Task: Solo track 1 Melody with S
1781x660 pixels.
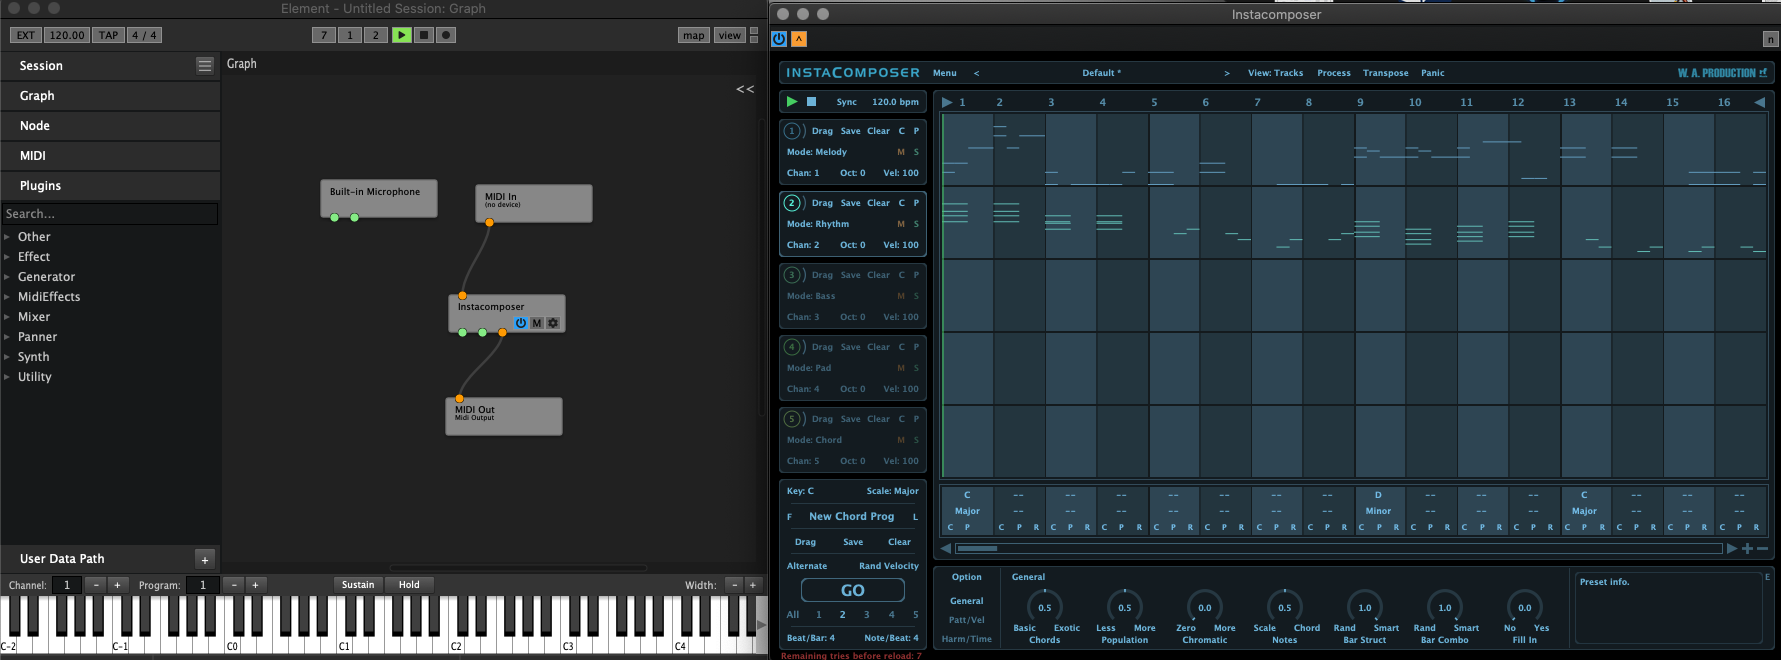Action: point(916,152)
